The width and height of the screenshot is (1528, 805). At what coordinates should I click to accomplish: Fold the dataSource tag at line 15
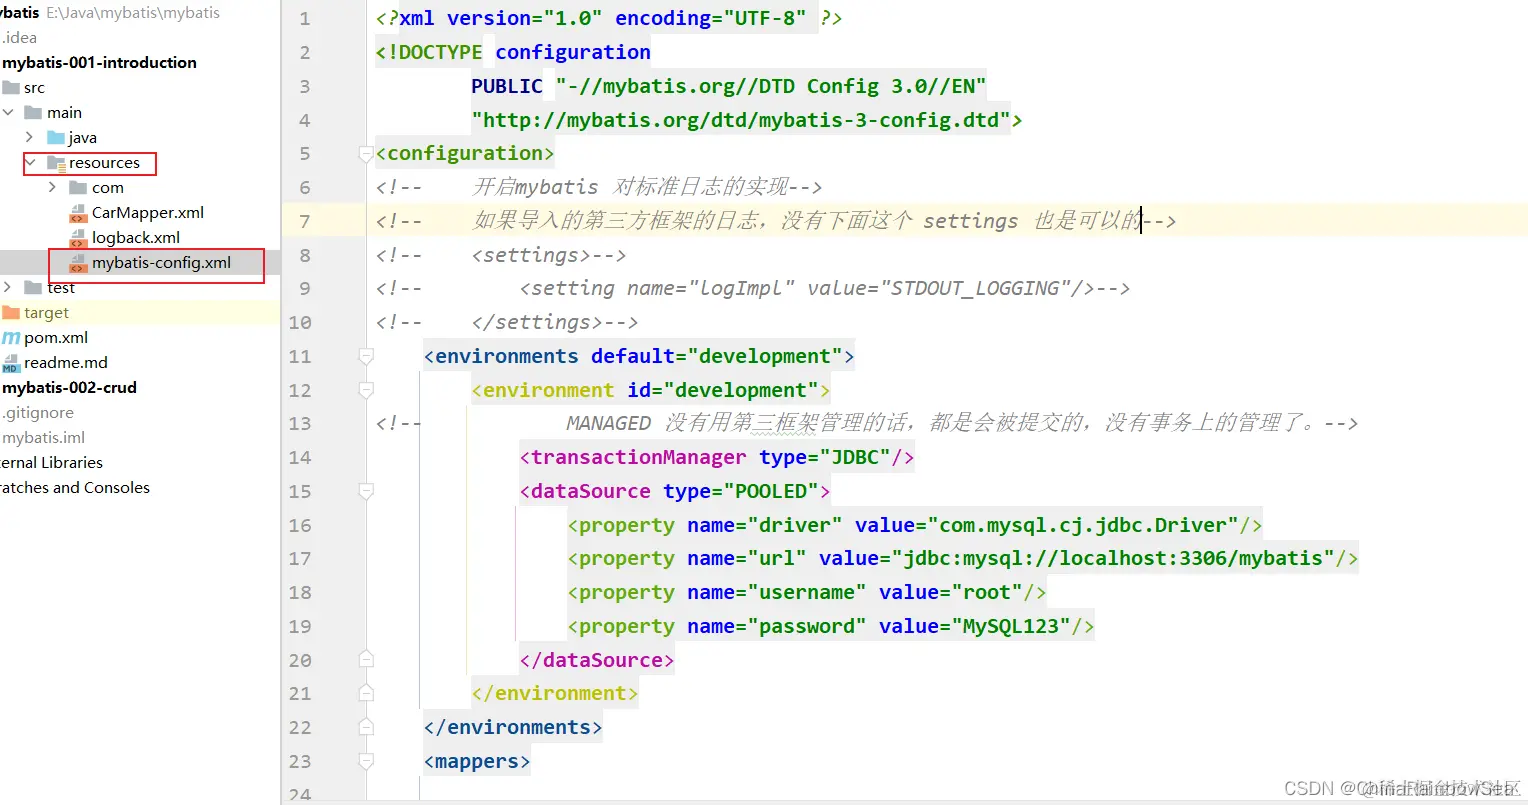366,492
